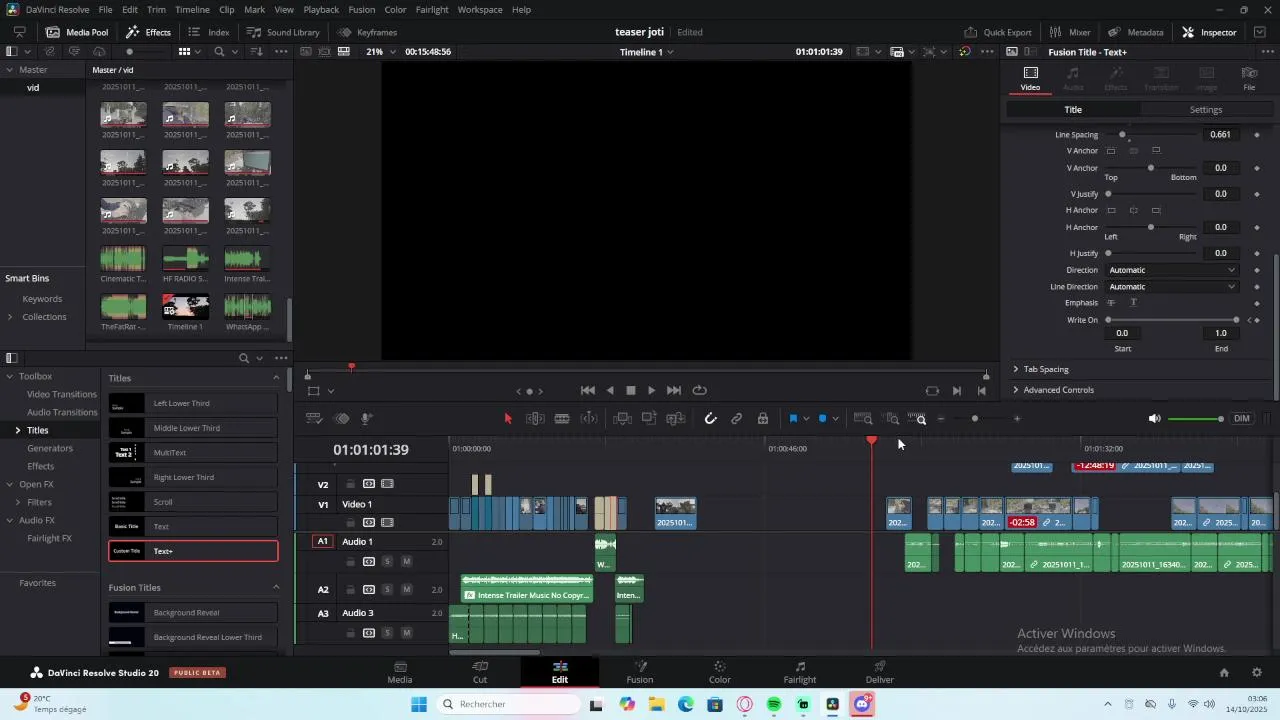Lock the Video 1 track
This screenshot has height=720, width=1280.
coord(351,523)
